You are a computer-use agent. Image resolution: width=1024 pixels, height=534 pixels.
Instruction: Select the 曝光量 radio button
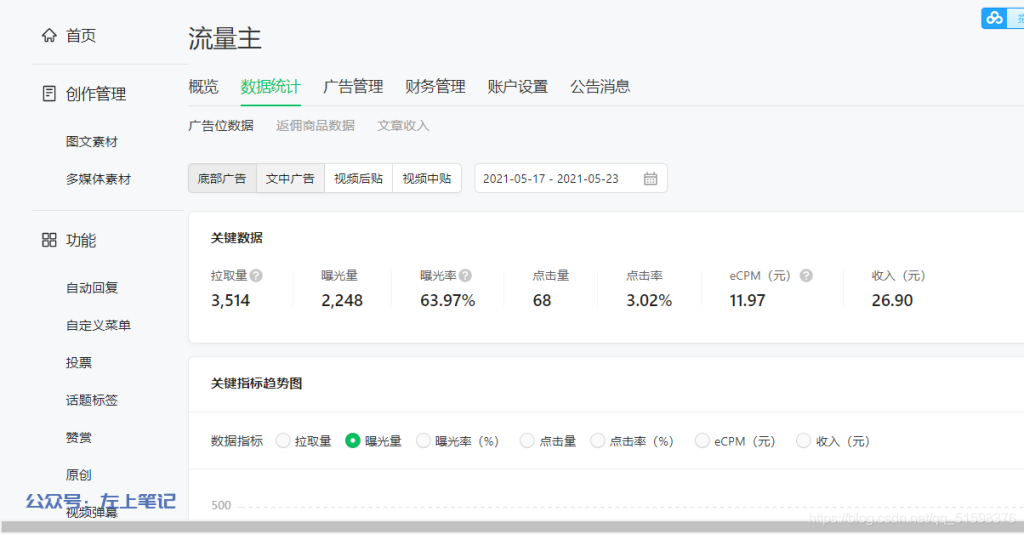point(353,441)
